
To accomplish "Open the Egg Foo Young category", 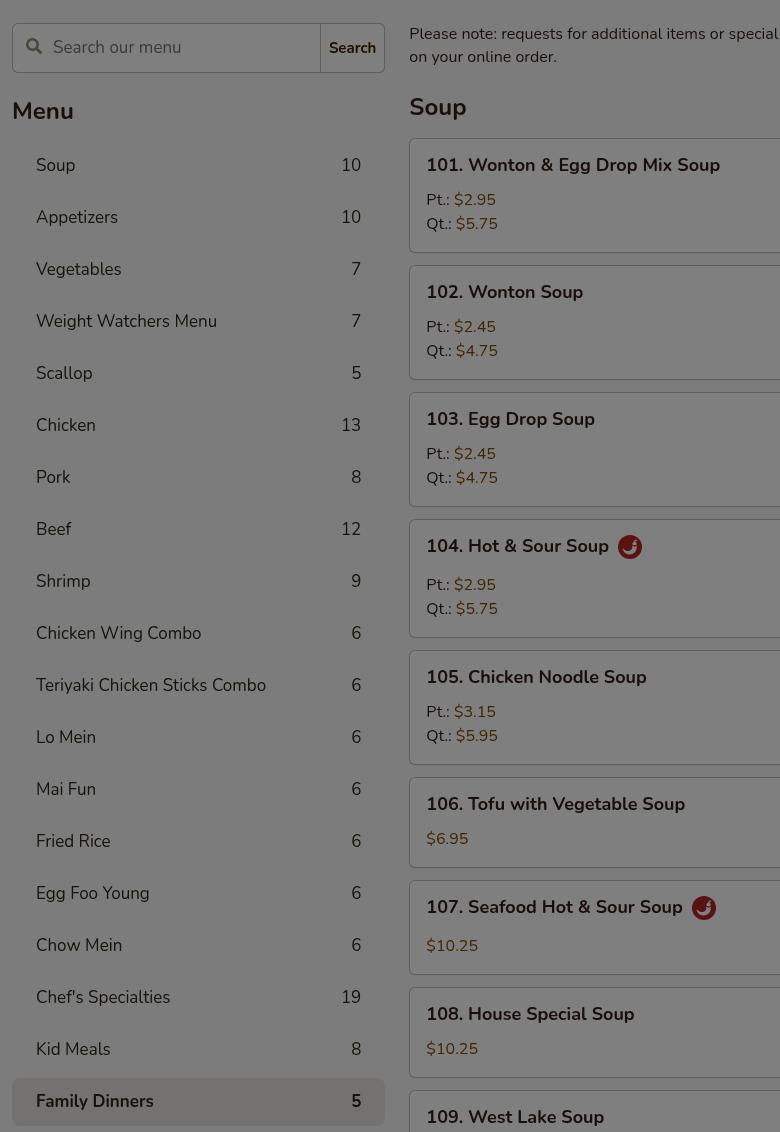I will (x=198, y=893).
